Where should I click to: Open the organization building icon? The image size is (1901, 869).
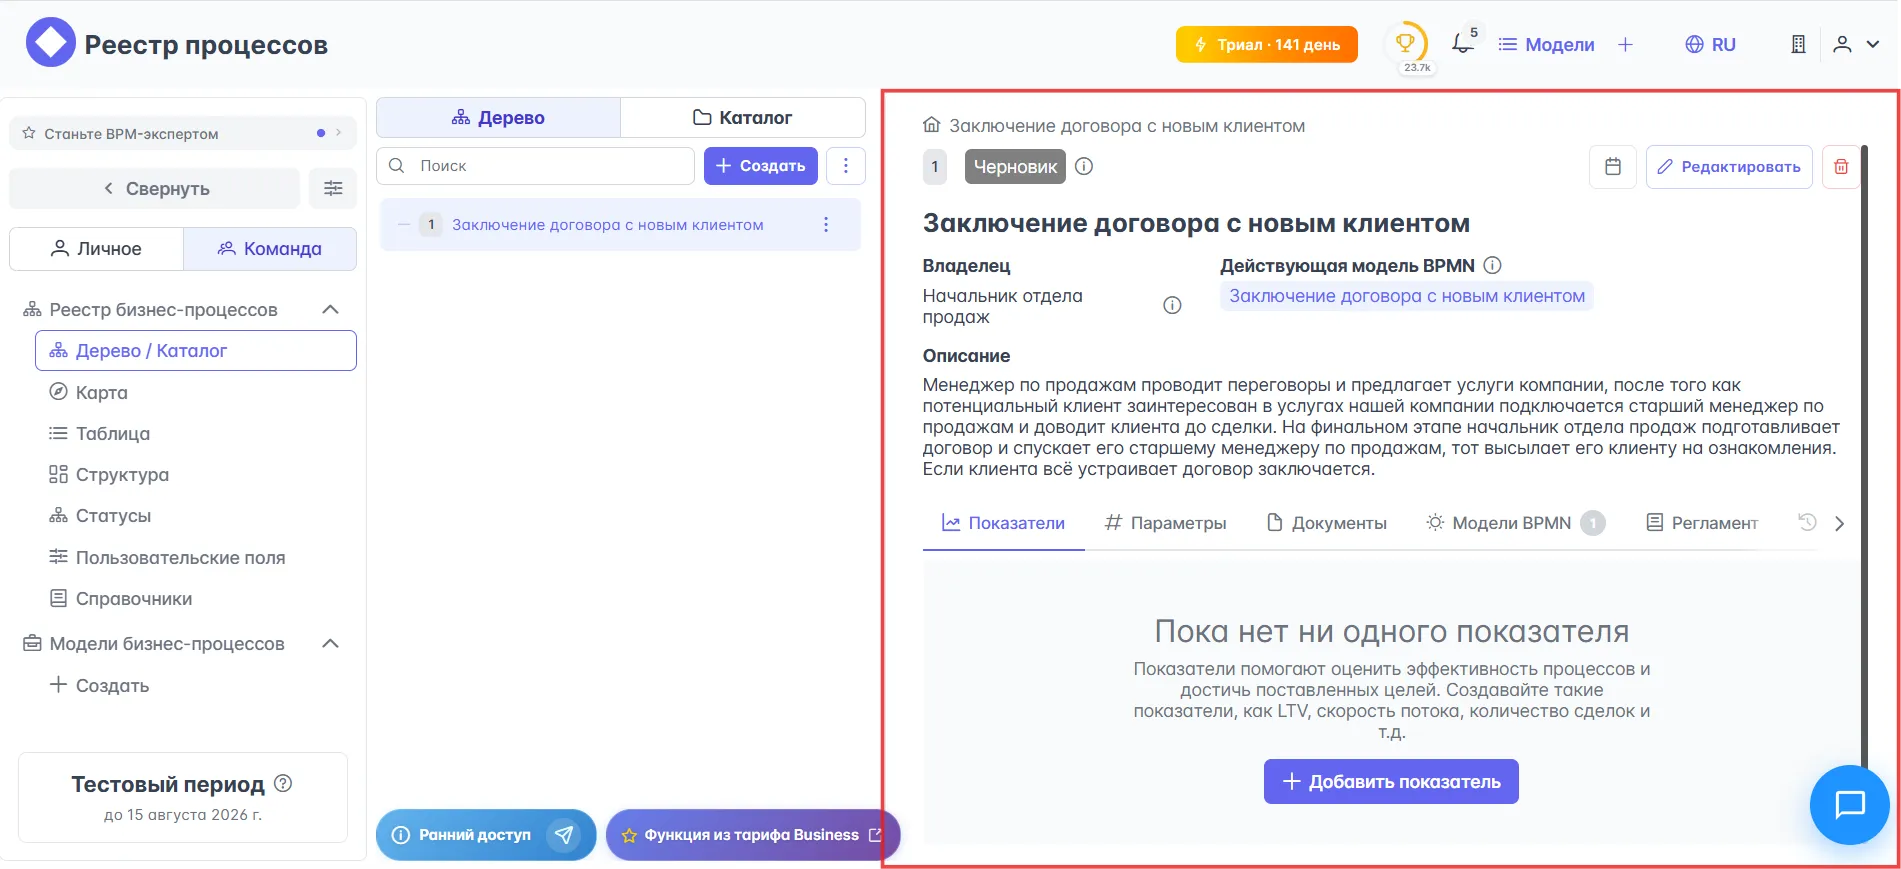[x=1798, y=44]
